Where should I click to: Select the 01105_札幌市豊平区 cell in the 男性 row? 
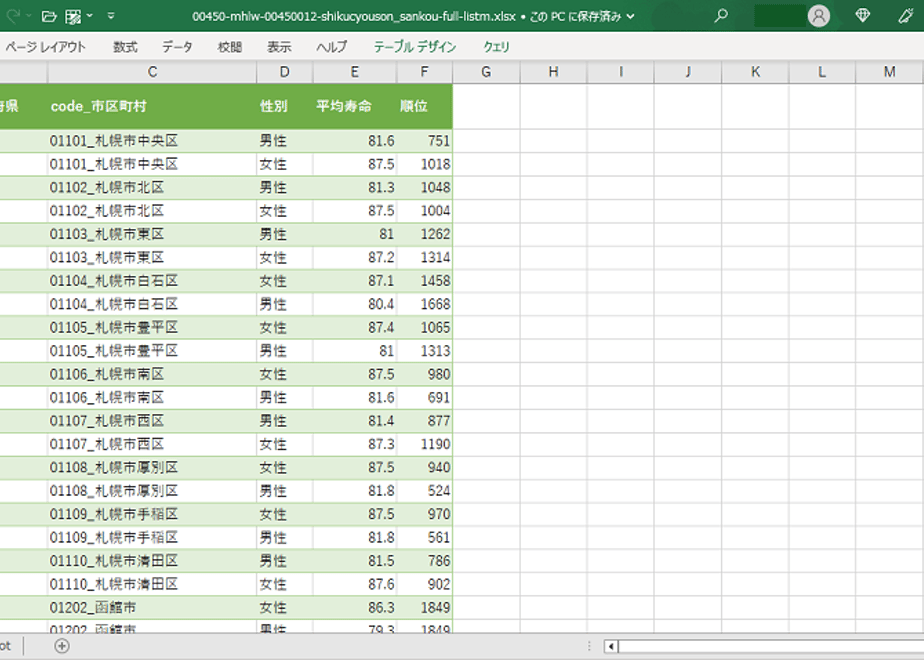[x=152, y=351]
